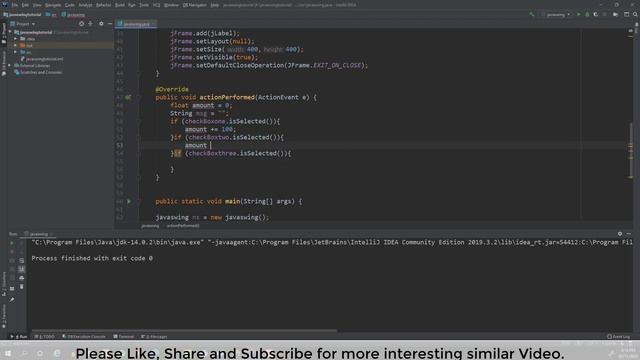Click Search Everywhere magnifier icon

(636, 14)
